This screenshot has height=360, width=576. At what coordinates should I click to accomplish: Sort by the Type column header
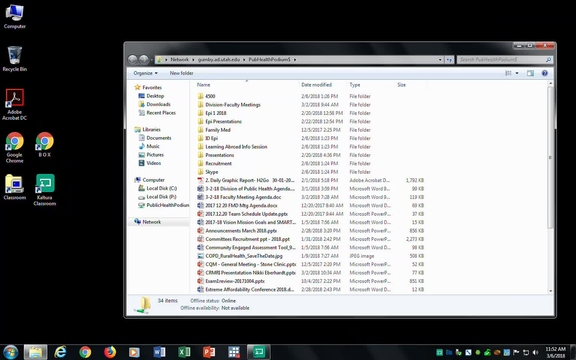coord(371,85)
